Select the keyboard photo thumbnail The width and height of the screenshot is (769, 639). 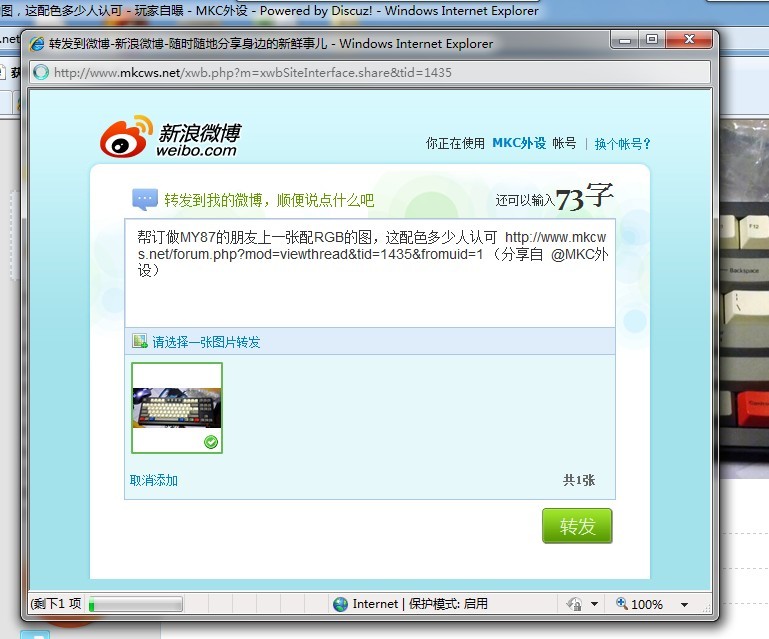coord(177,408)
